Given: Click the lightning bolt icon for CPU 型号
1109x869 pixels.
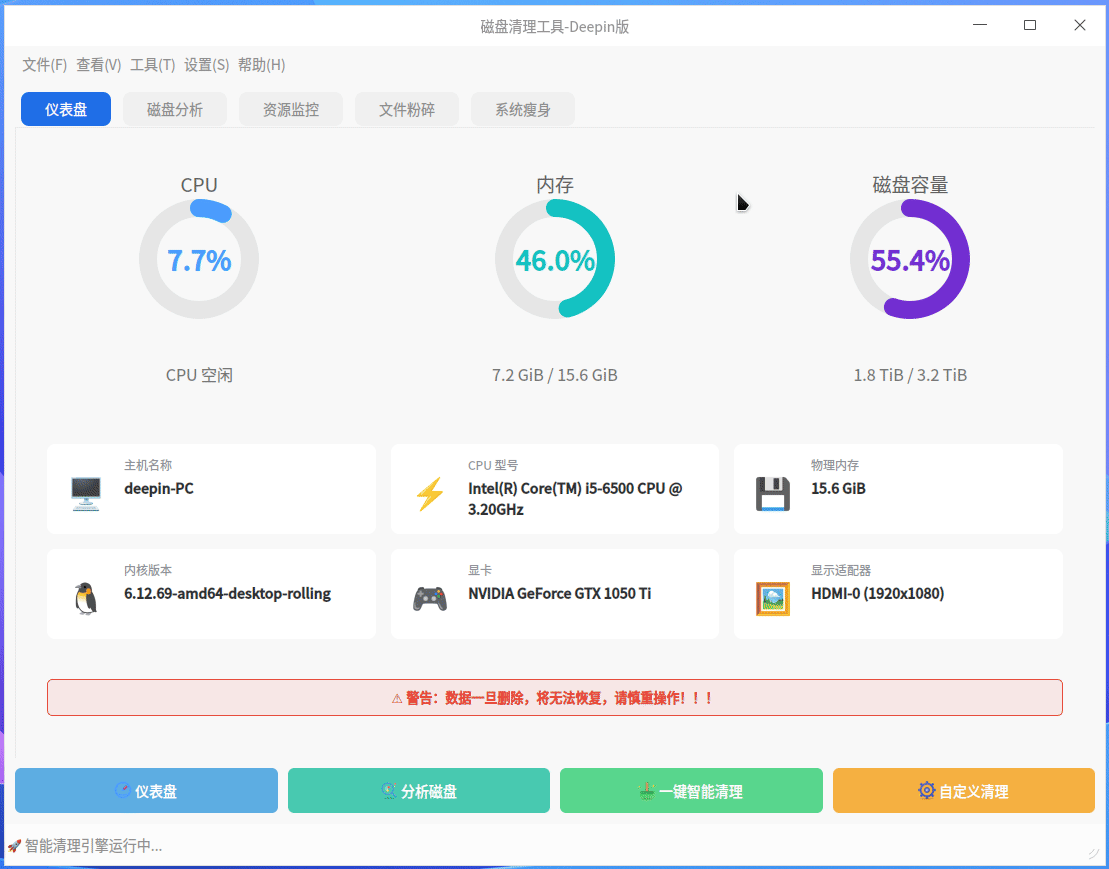Looking at the screenshot, I should click(x=429, y=494).
